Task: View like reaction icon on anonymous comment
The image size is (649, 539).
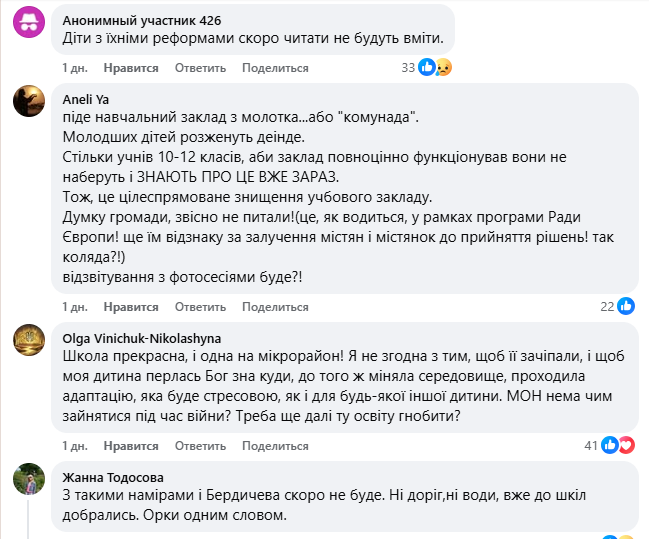Action: pyautogui.click(x=426, y=67)
